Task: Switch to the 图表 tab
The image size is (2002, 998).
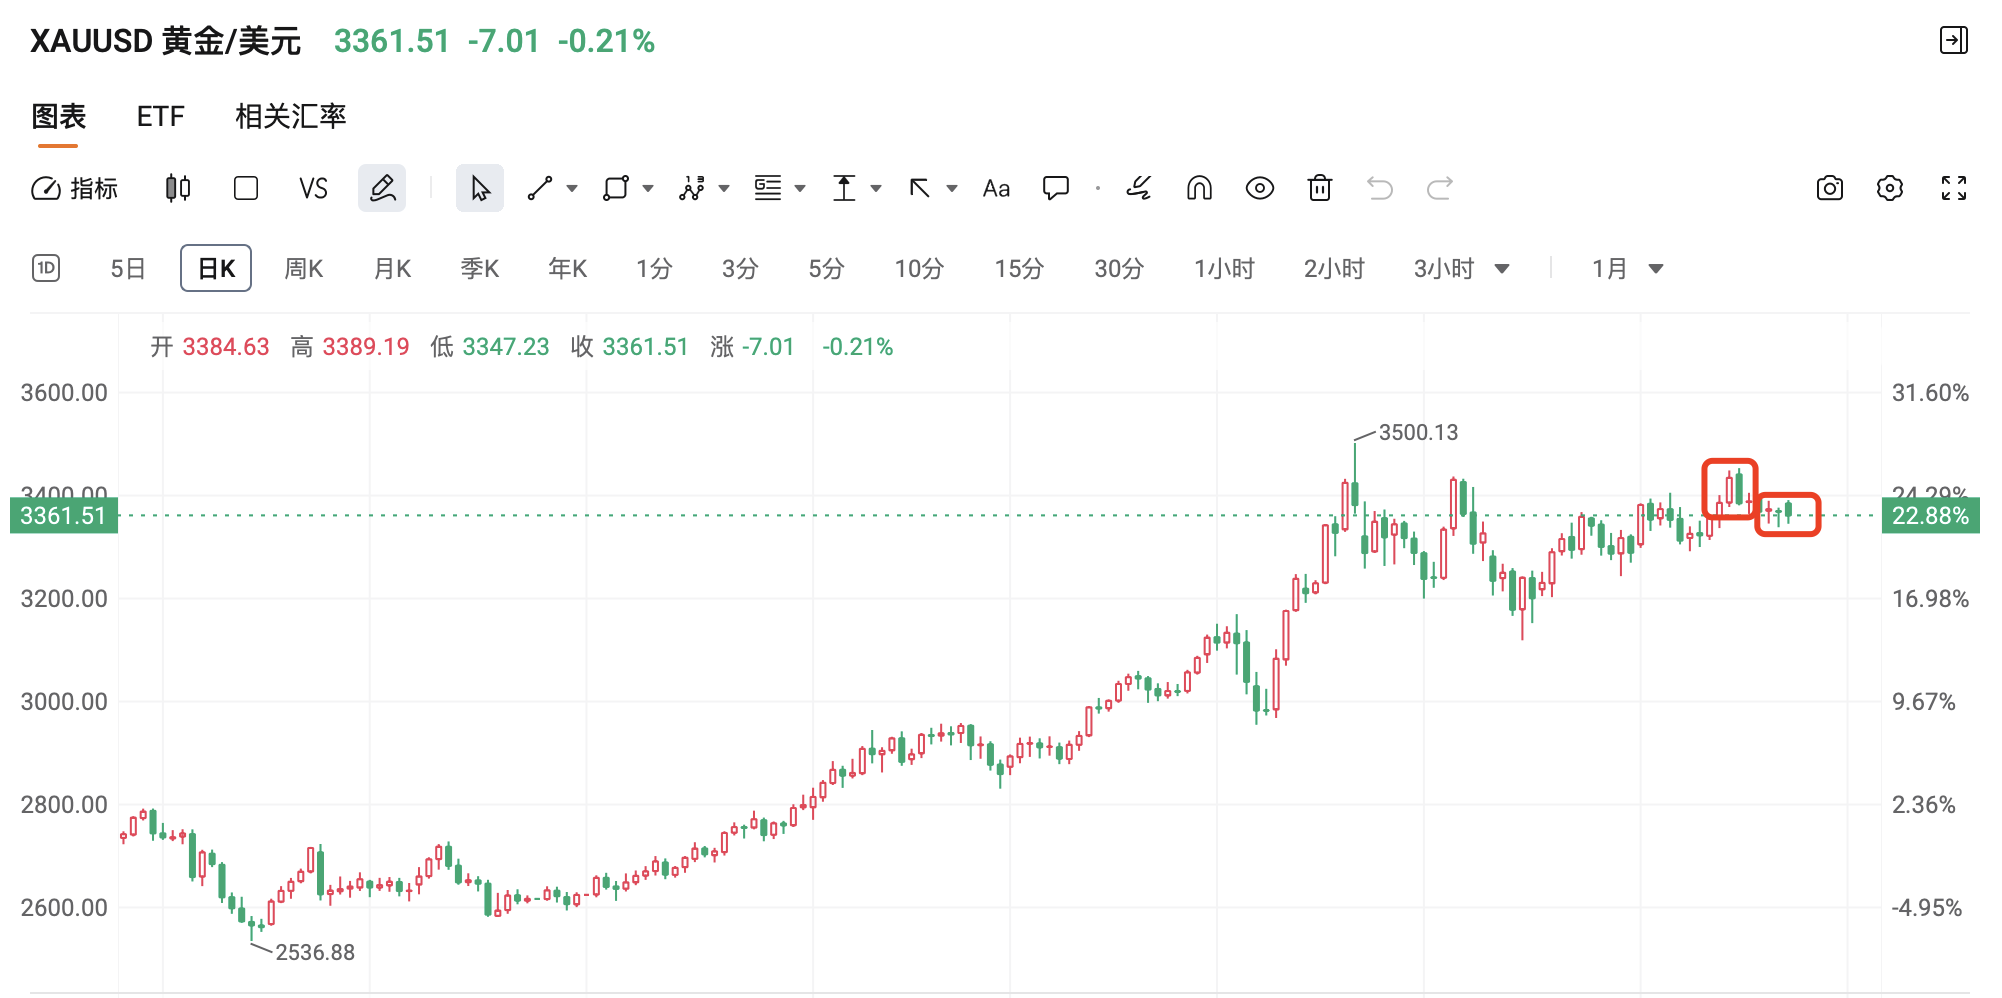Action: coord(58,116)
